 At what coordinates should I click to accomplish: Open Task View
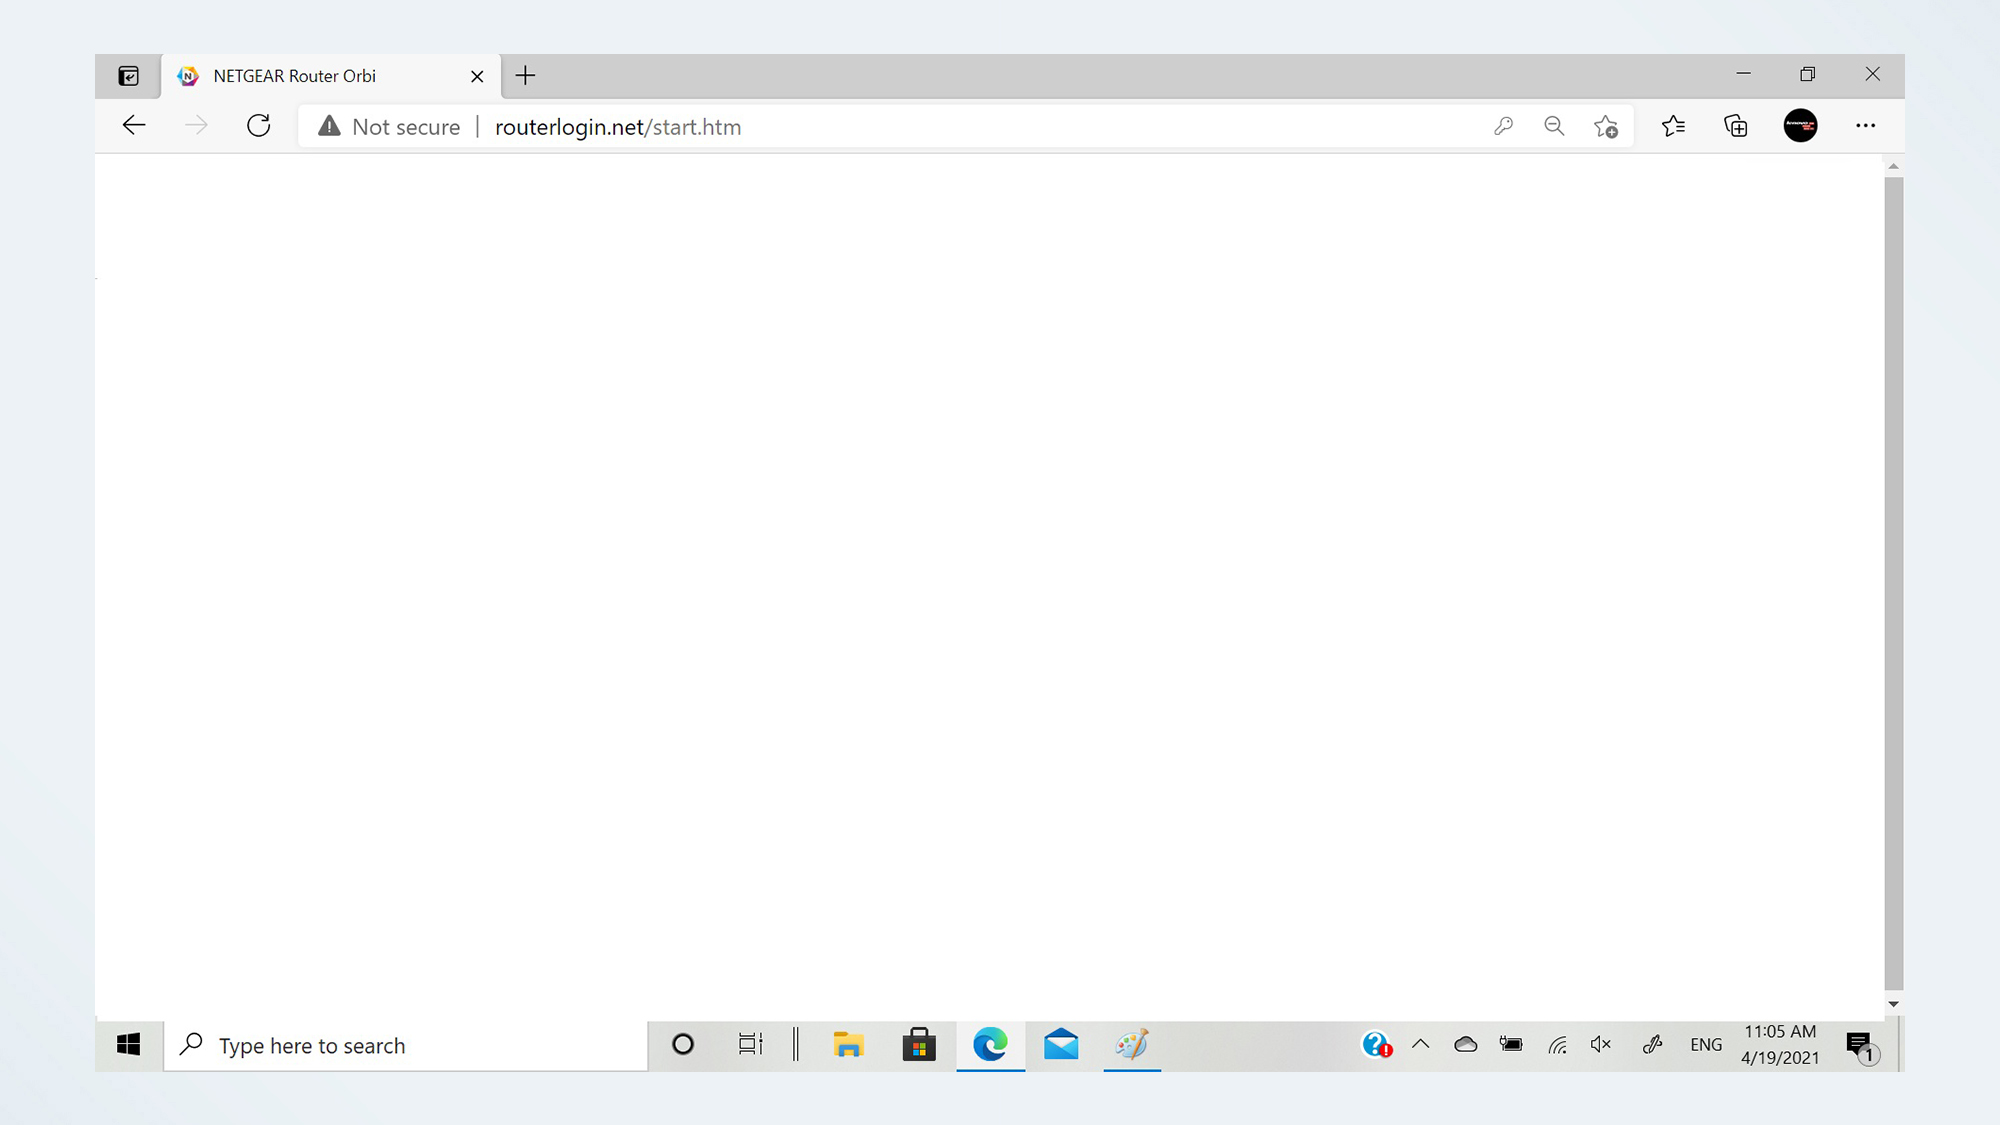(750, 1045)
